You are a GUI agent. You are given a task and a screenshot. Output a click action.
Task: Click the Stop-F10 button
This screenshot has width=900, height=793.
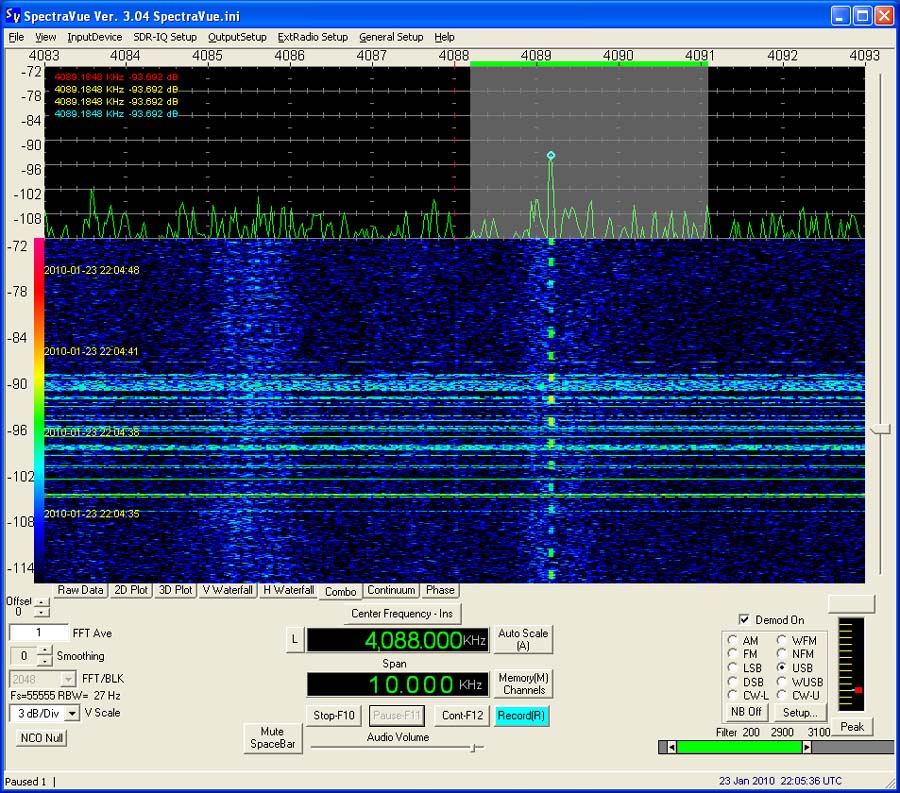click(333, 716)
